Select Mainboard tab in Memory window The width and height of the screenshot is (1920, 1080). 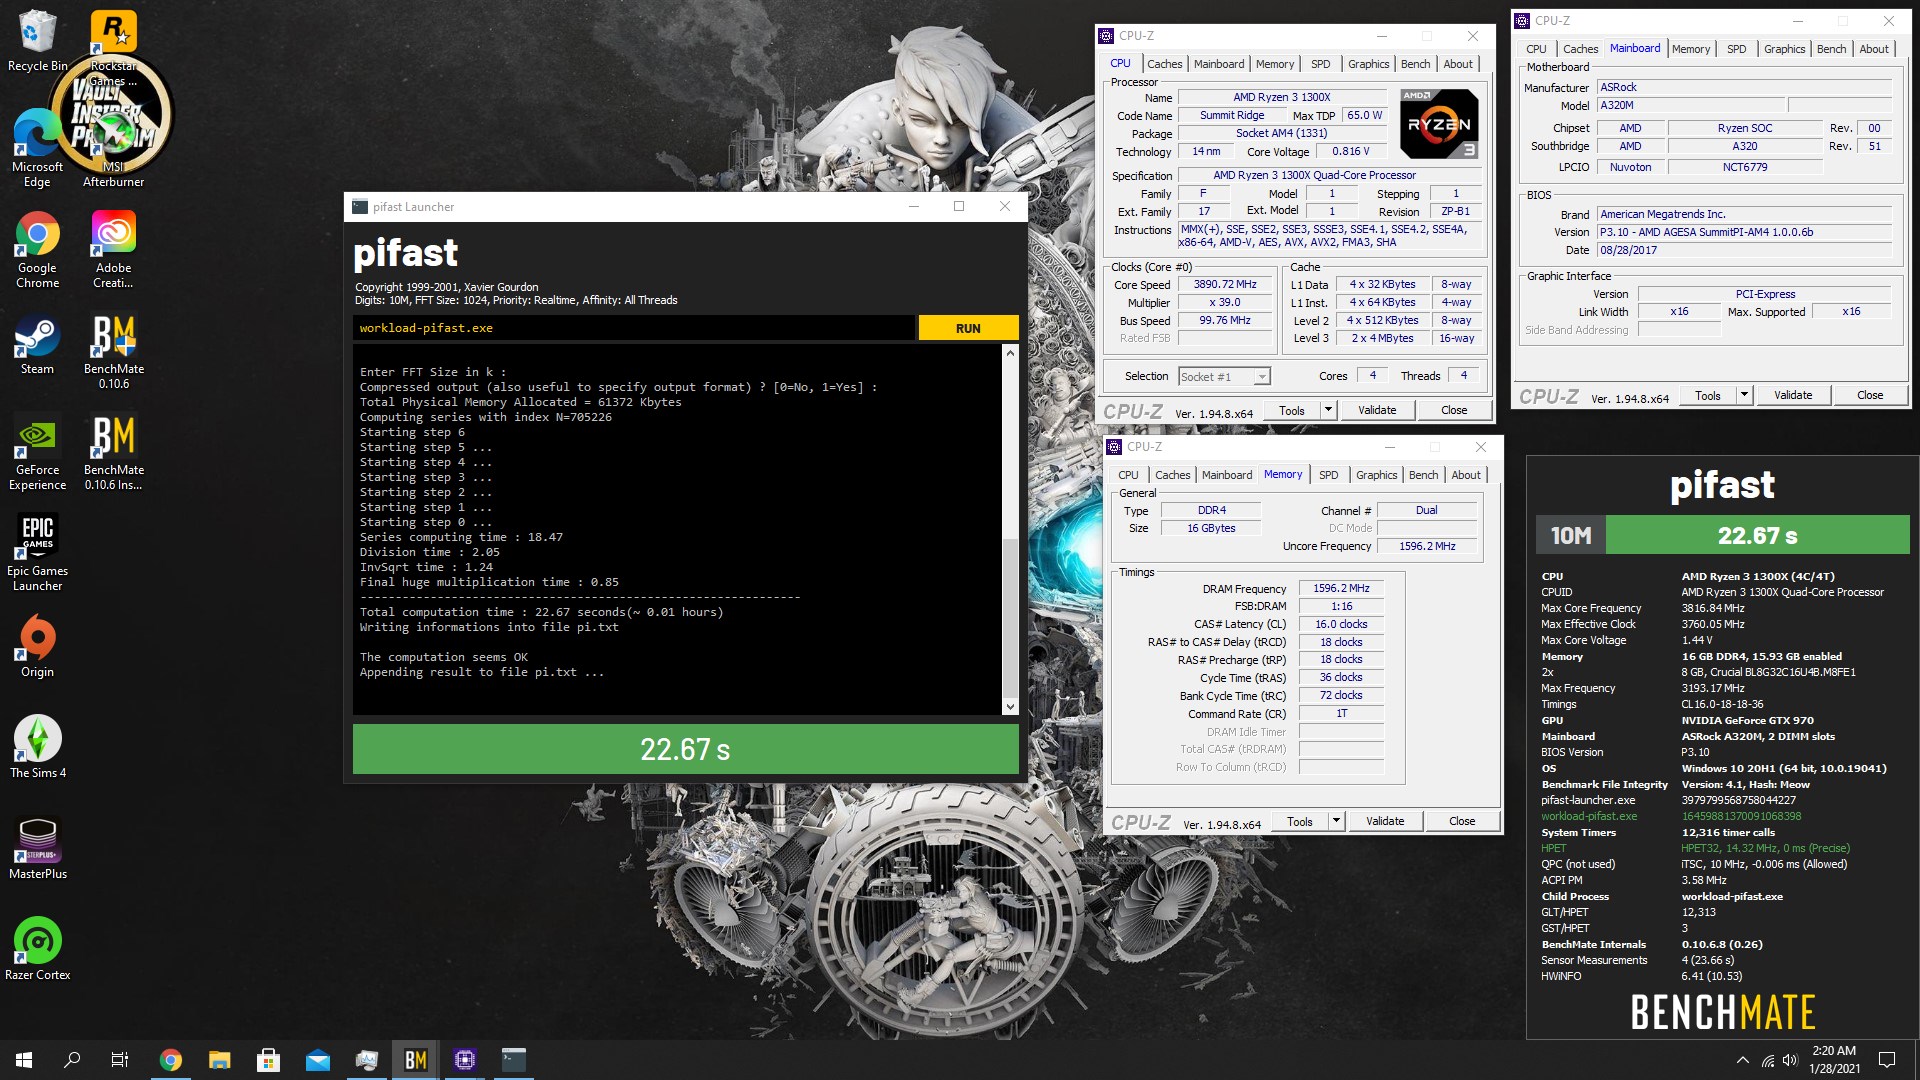[x=1226, y=475]
